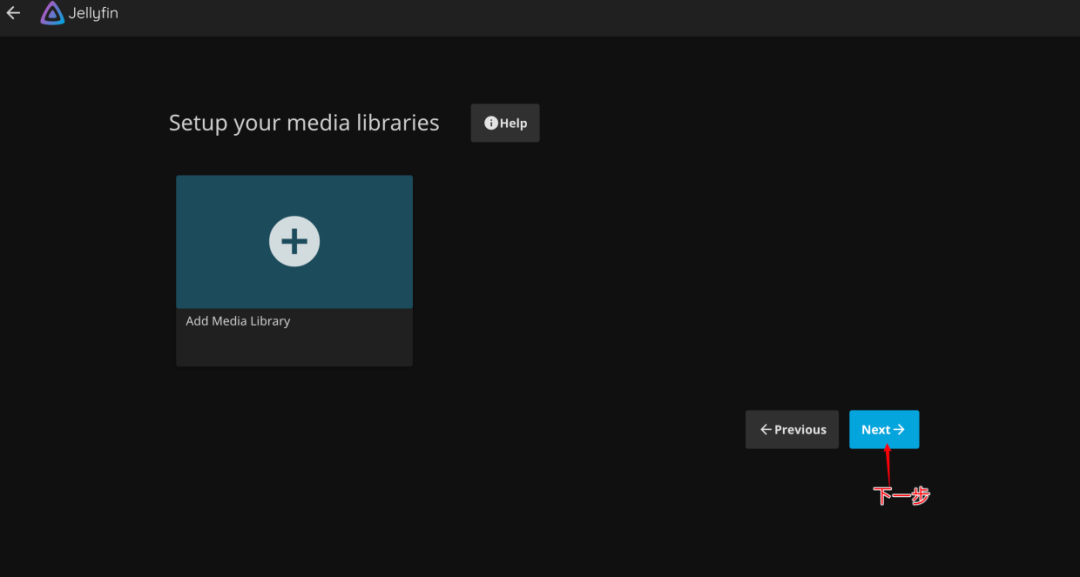The image size is (1080, 577).
Task: Click the 'Setup your media libraries' heading
Action: click(304, 123)
